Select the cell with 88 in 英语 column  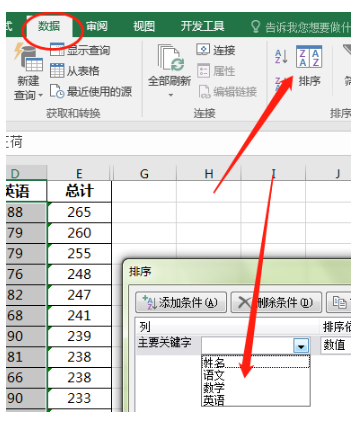[x=26, y=212]
